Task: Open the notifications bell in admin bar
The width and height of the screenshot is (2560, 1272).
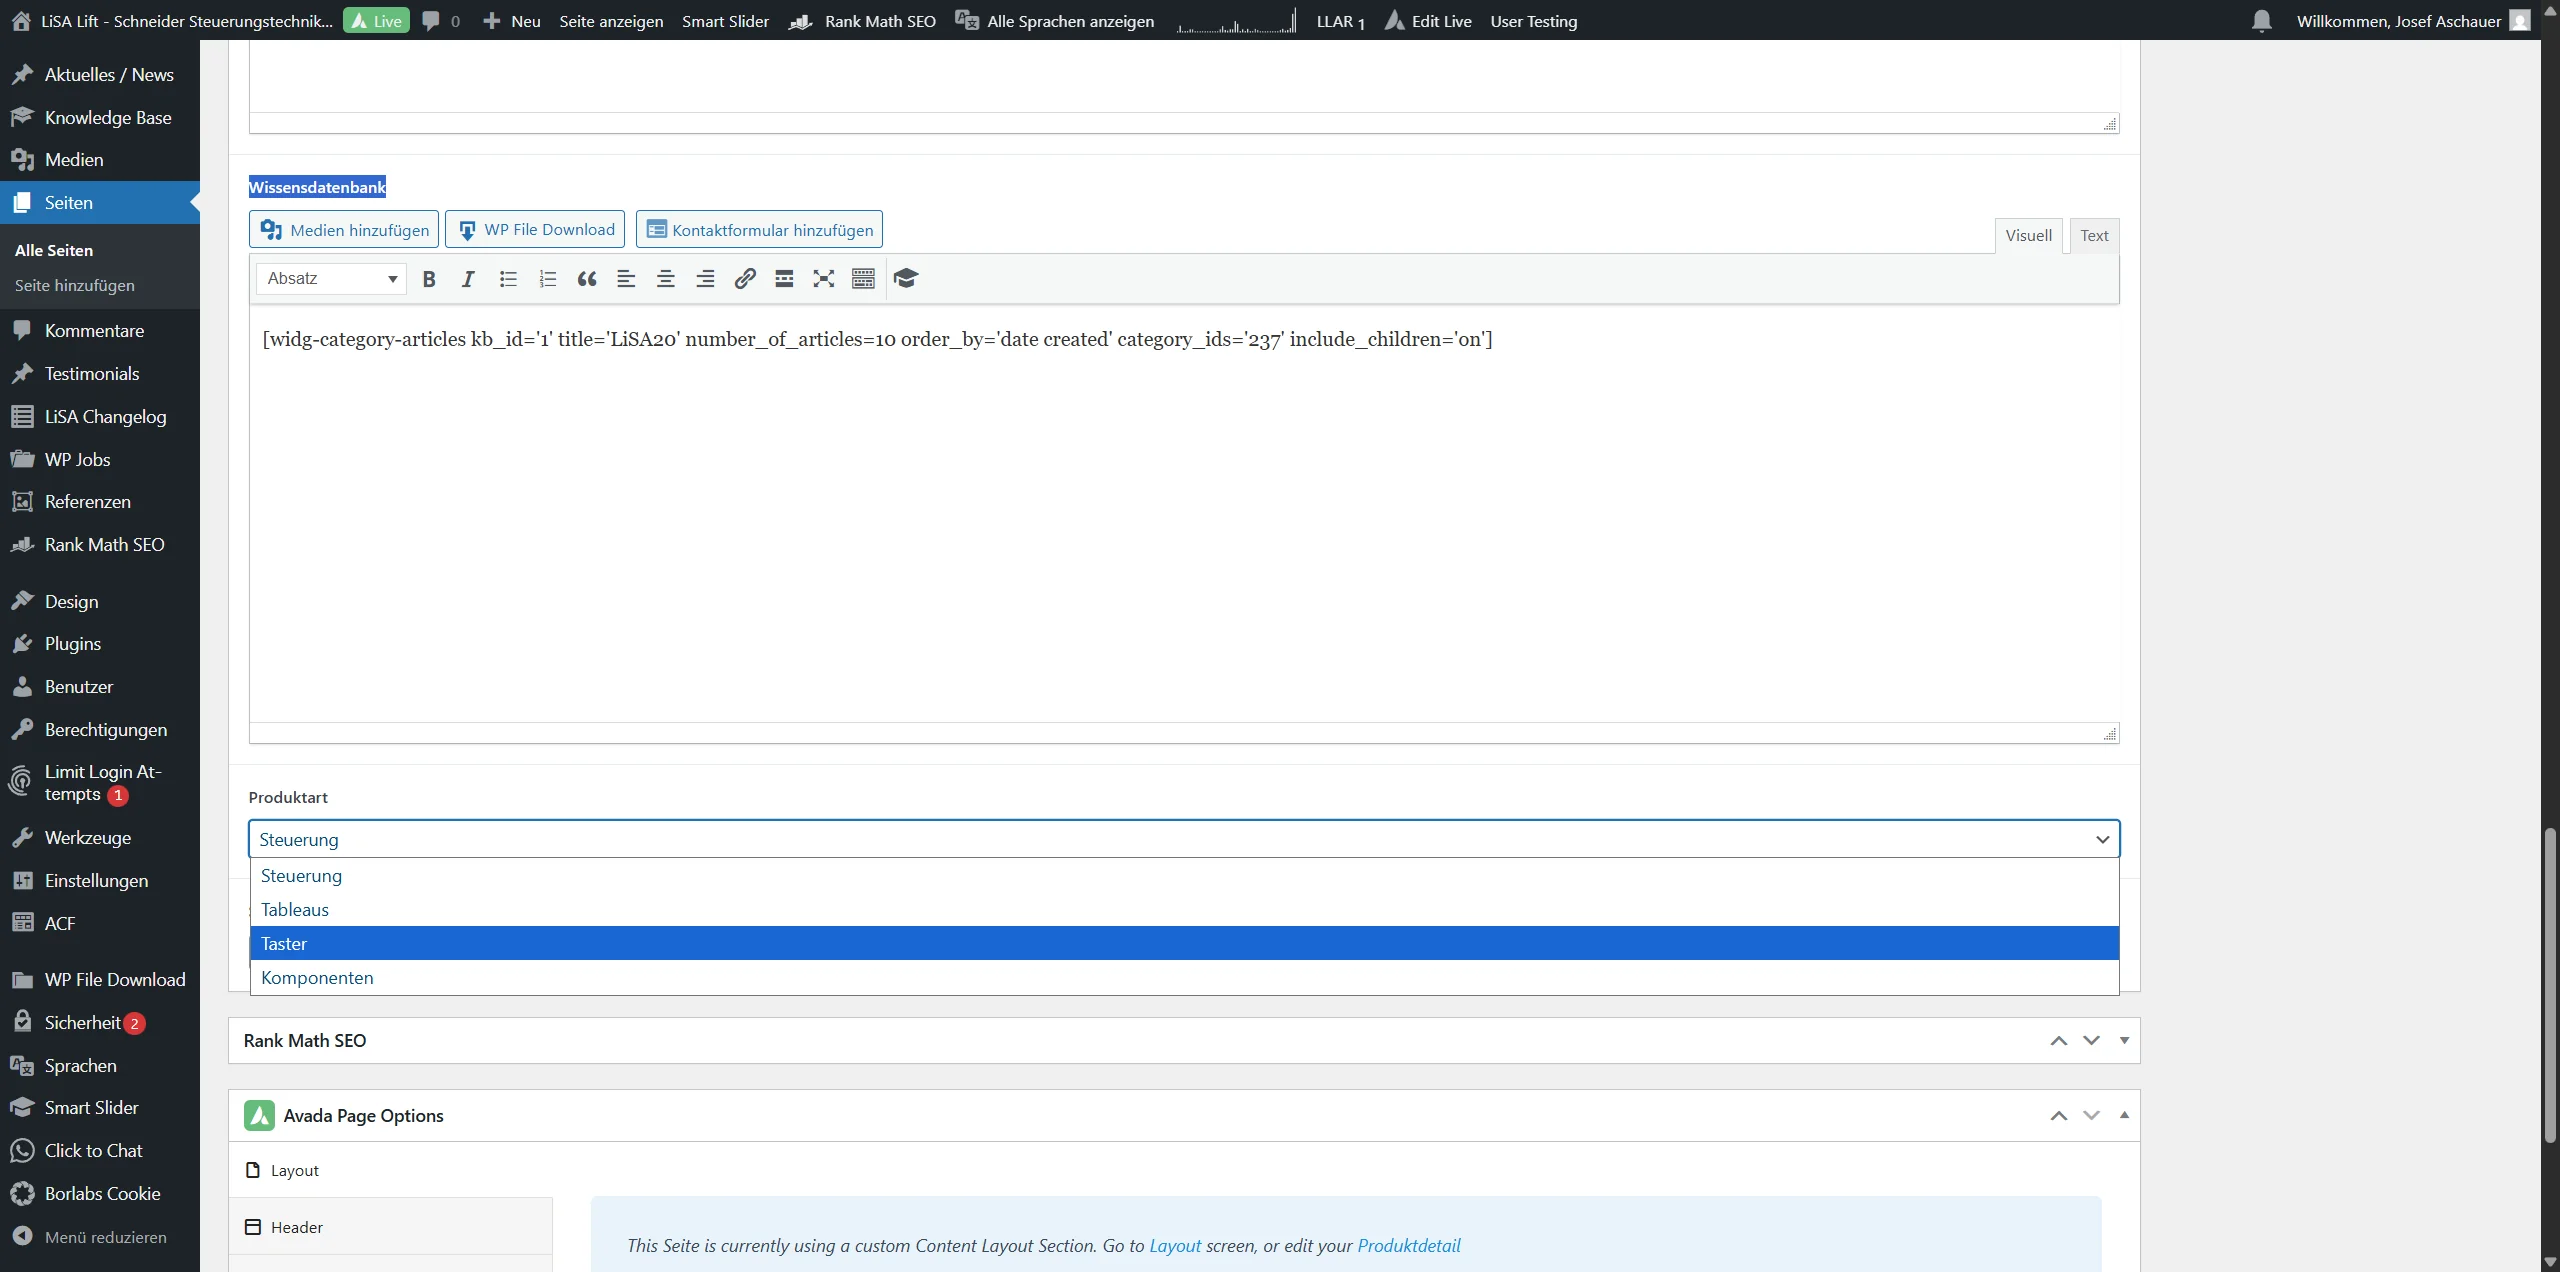Action: point(2262,21)
